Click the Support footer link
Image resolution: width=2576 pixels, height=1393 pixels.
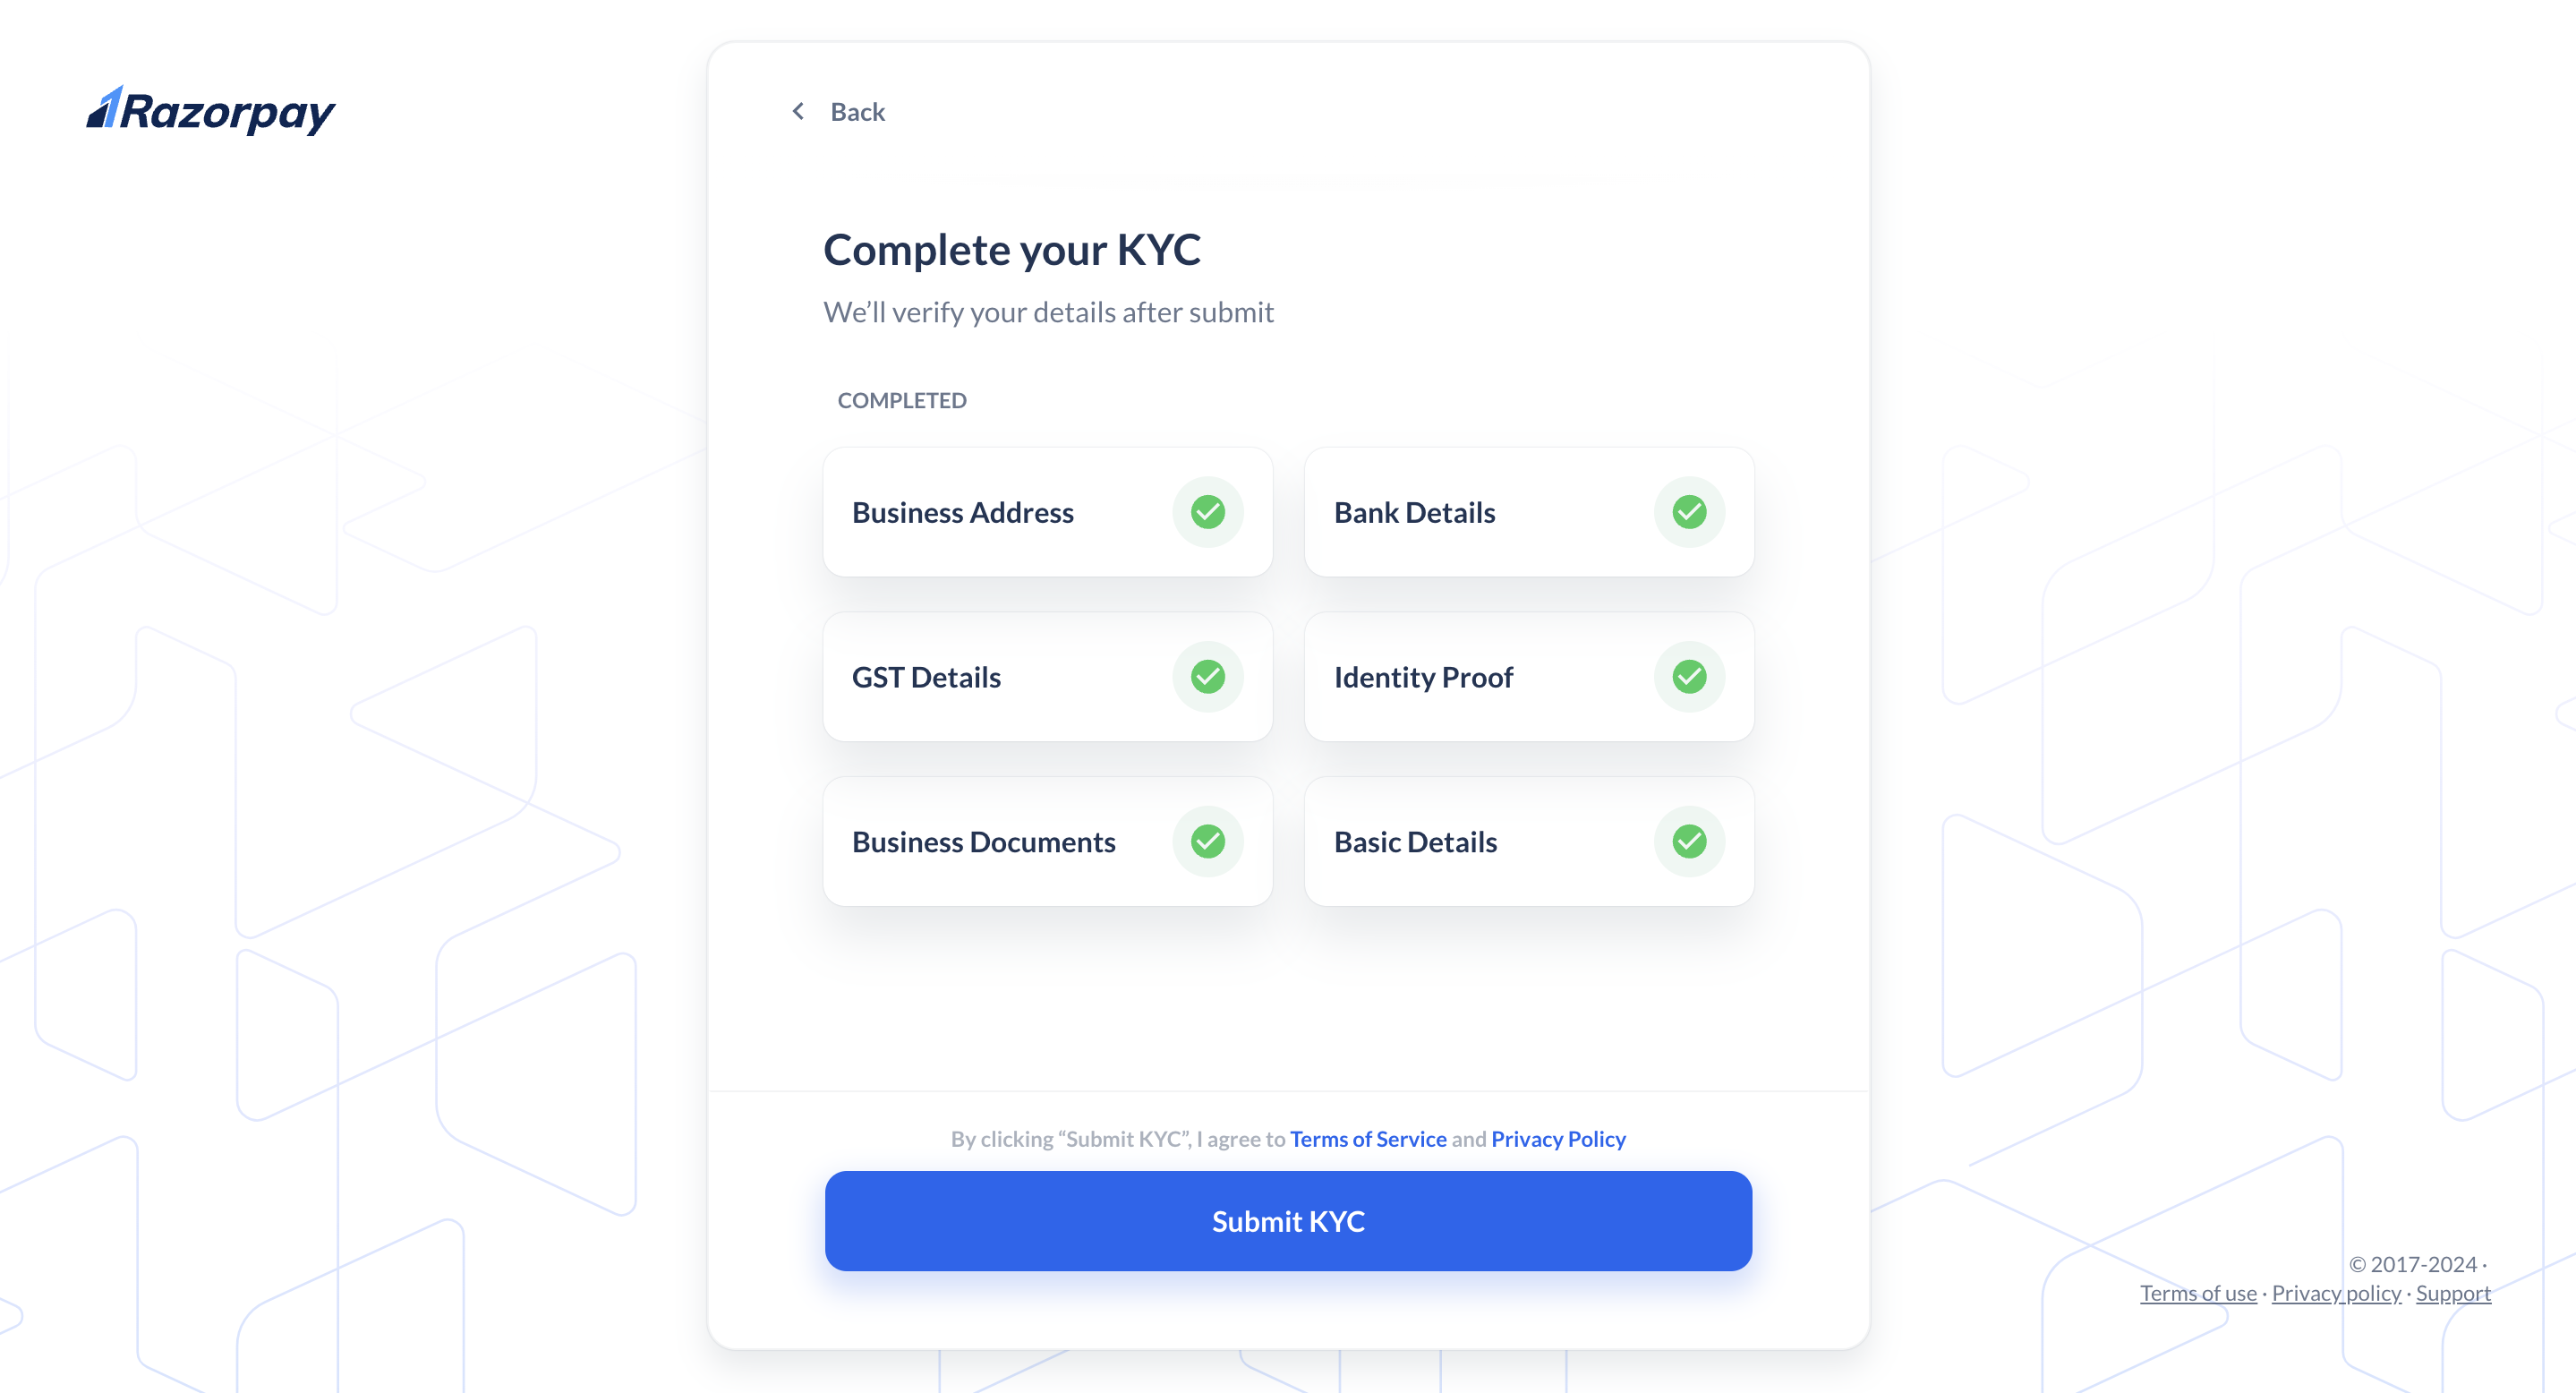[x=2452, y=1292]
